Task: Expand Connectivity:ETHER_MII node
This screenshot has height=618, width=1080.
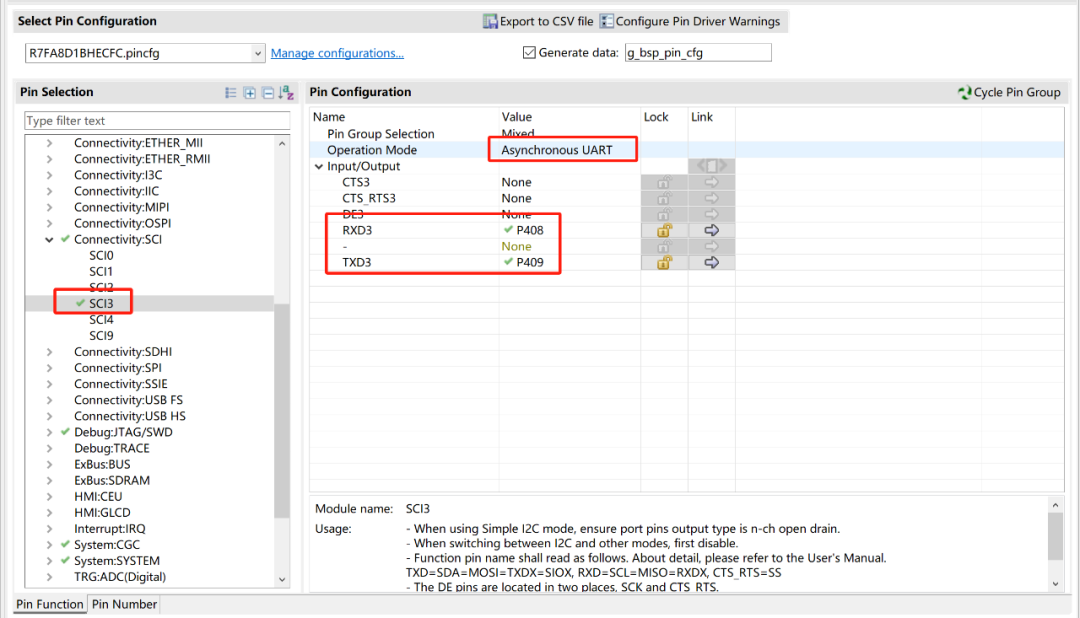Action: (49, 143)
